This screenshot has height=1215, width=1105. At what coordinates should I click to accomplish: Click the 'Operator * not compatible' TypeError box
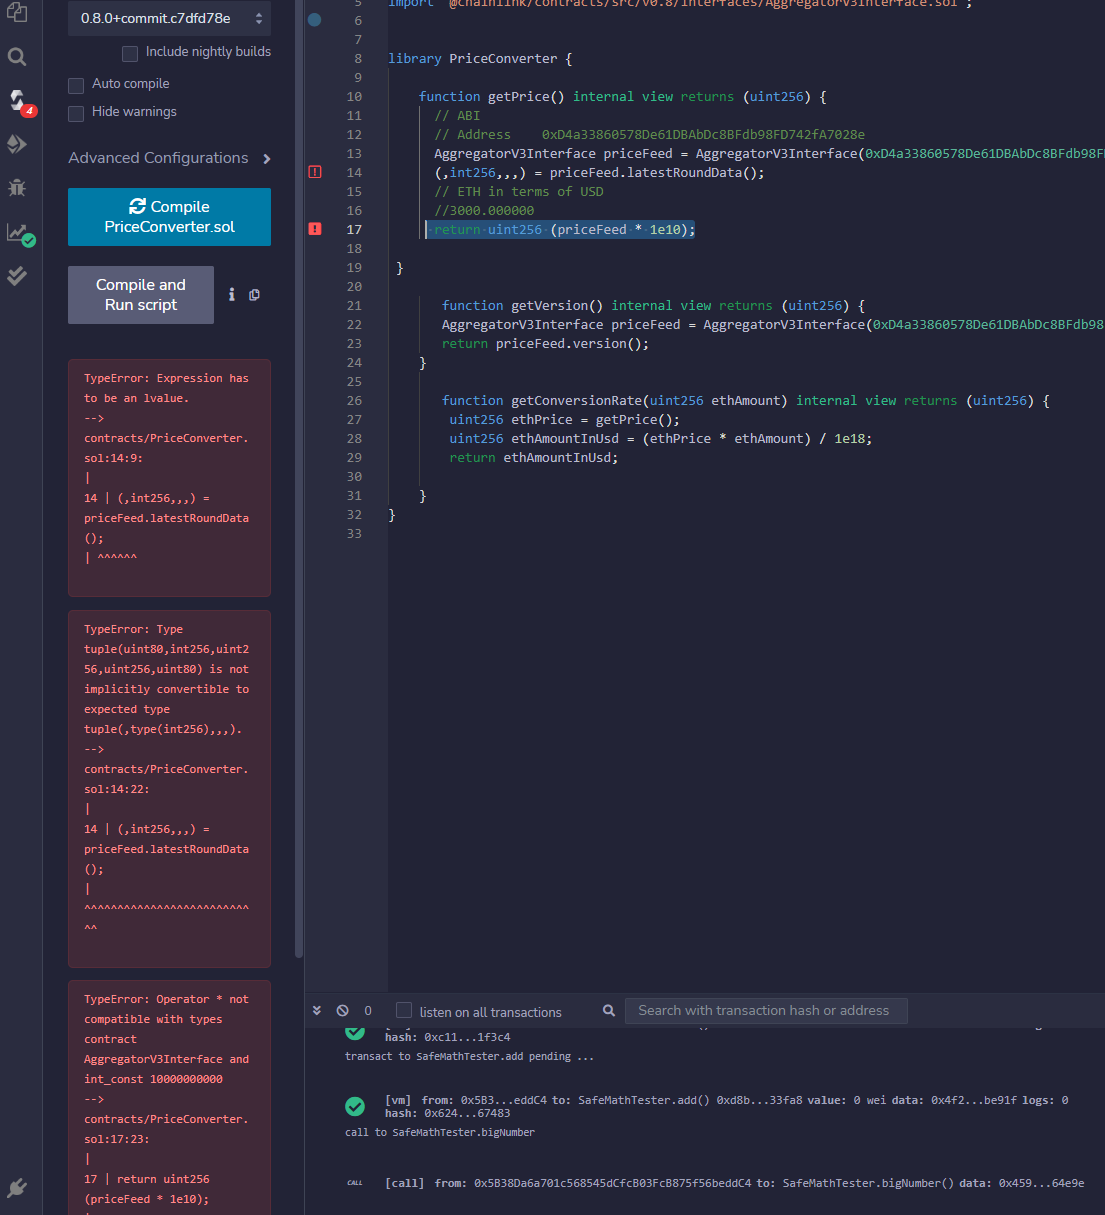(x=169, y=1097)
